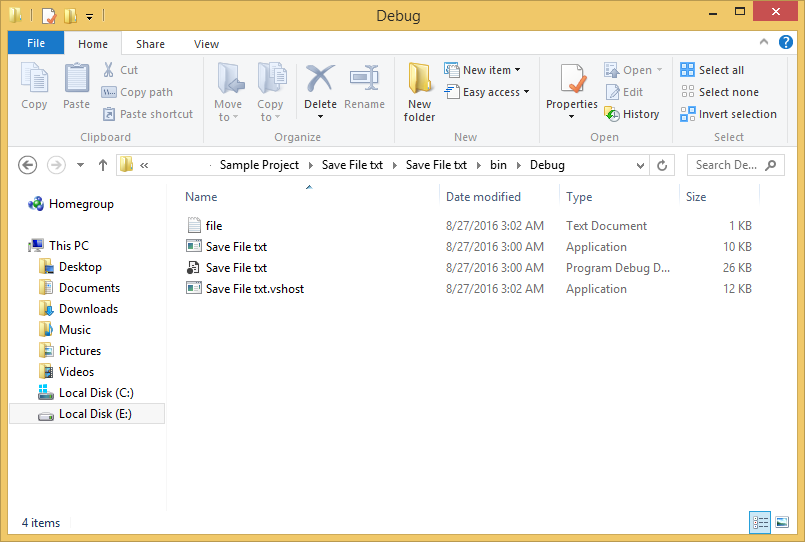The image size is (805, 542).
Task: Open Videos in the sidebar
Action: click(66, 372)
